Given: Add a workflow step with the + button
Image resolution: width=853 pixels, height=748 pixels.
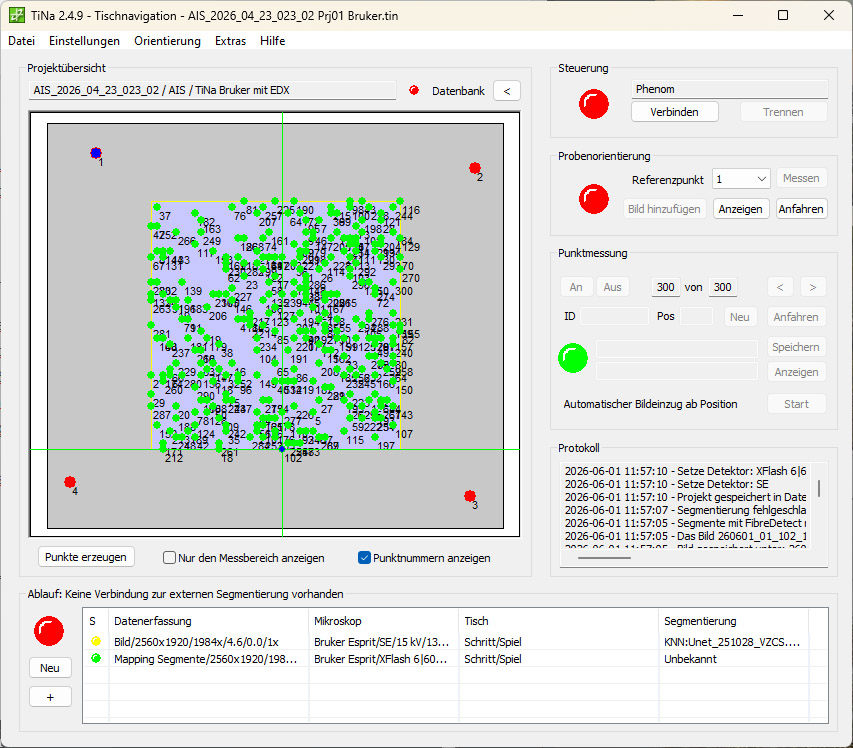Looking at the screenshot, I should [x=50, y=697].
